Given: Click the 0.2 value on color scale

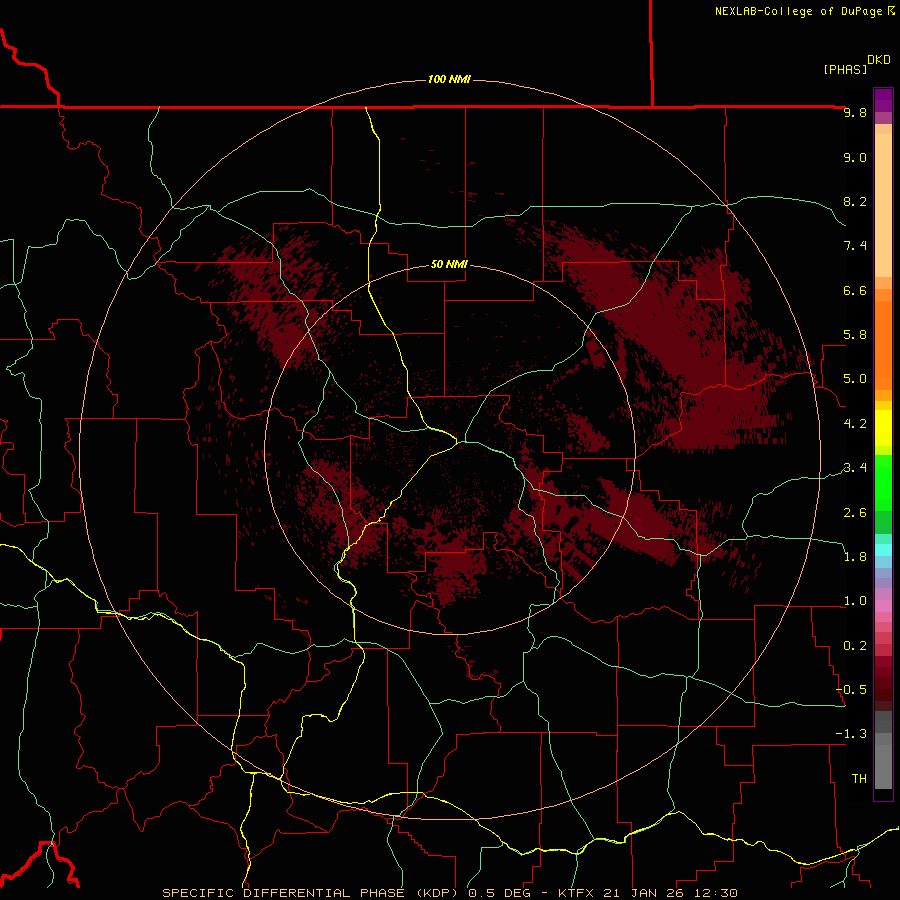Looking at the screenshot, I should click(x=855, y=646).
